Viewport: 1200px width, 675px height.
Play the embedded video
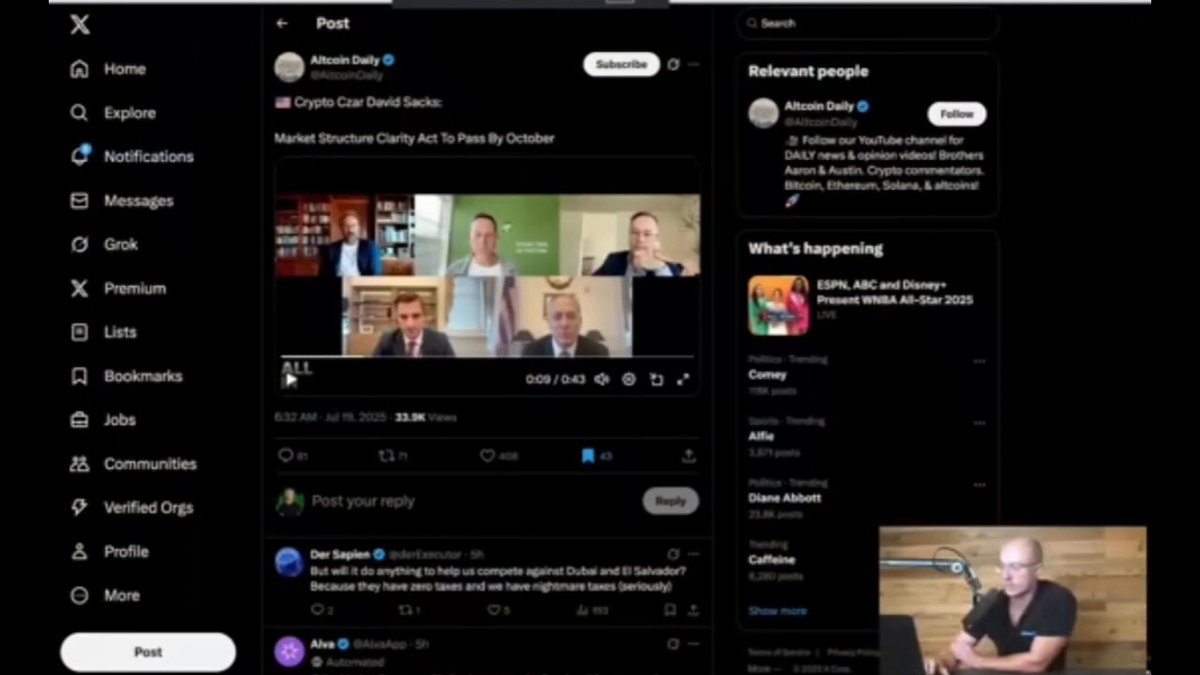[x=290, y=379]
